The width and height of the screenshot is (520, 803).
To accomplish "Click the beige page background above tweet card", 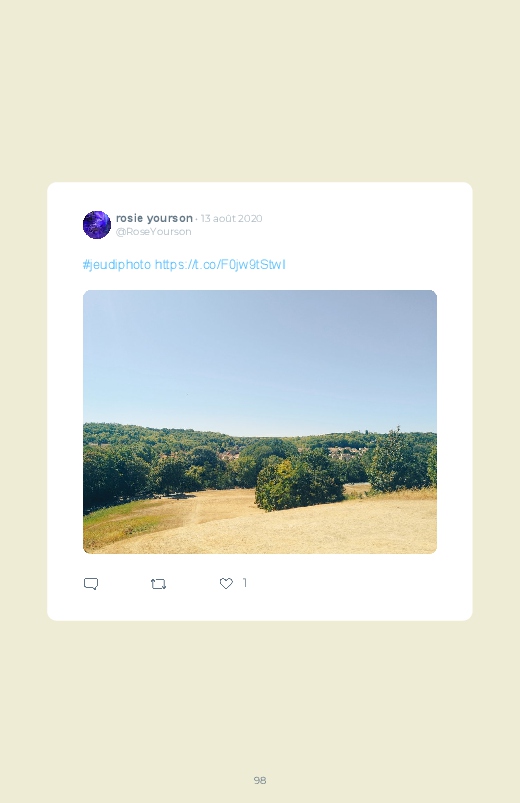I will [260, 92].
